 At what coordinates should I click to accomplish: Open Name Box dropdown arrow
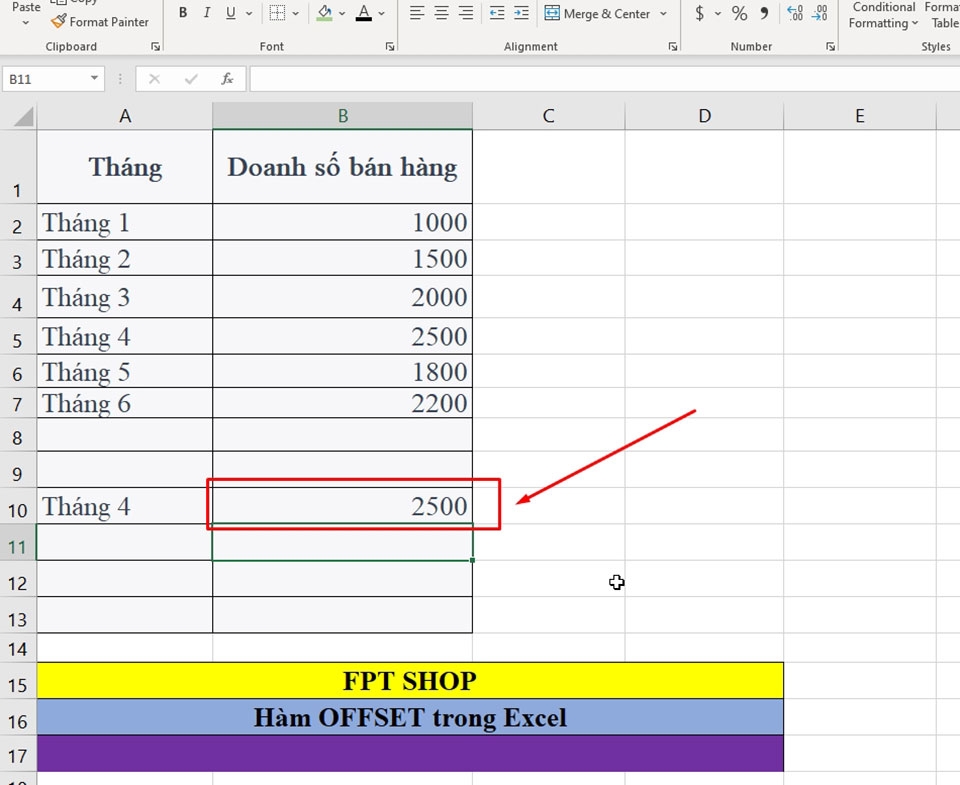[x=94, y=78]
